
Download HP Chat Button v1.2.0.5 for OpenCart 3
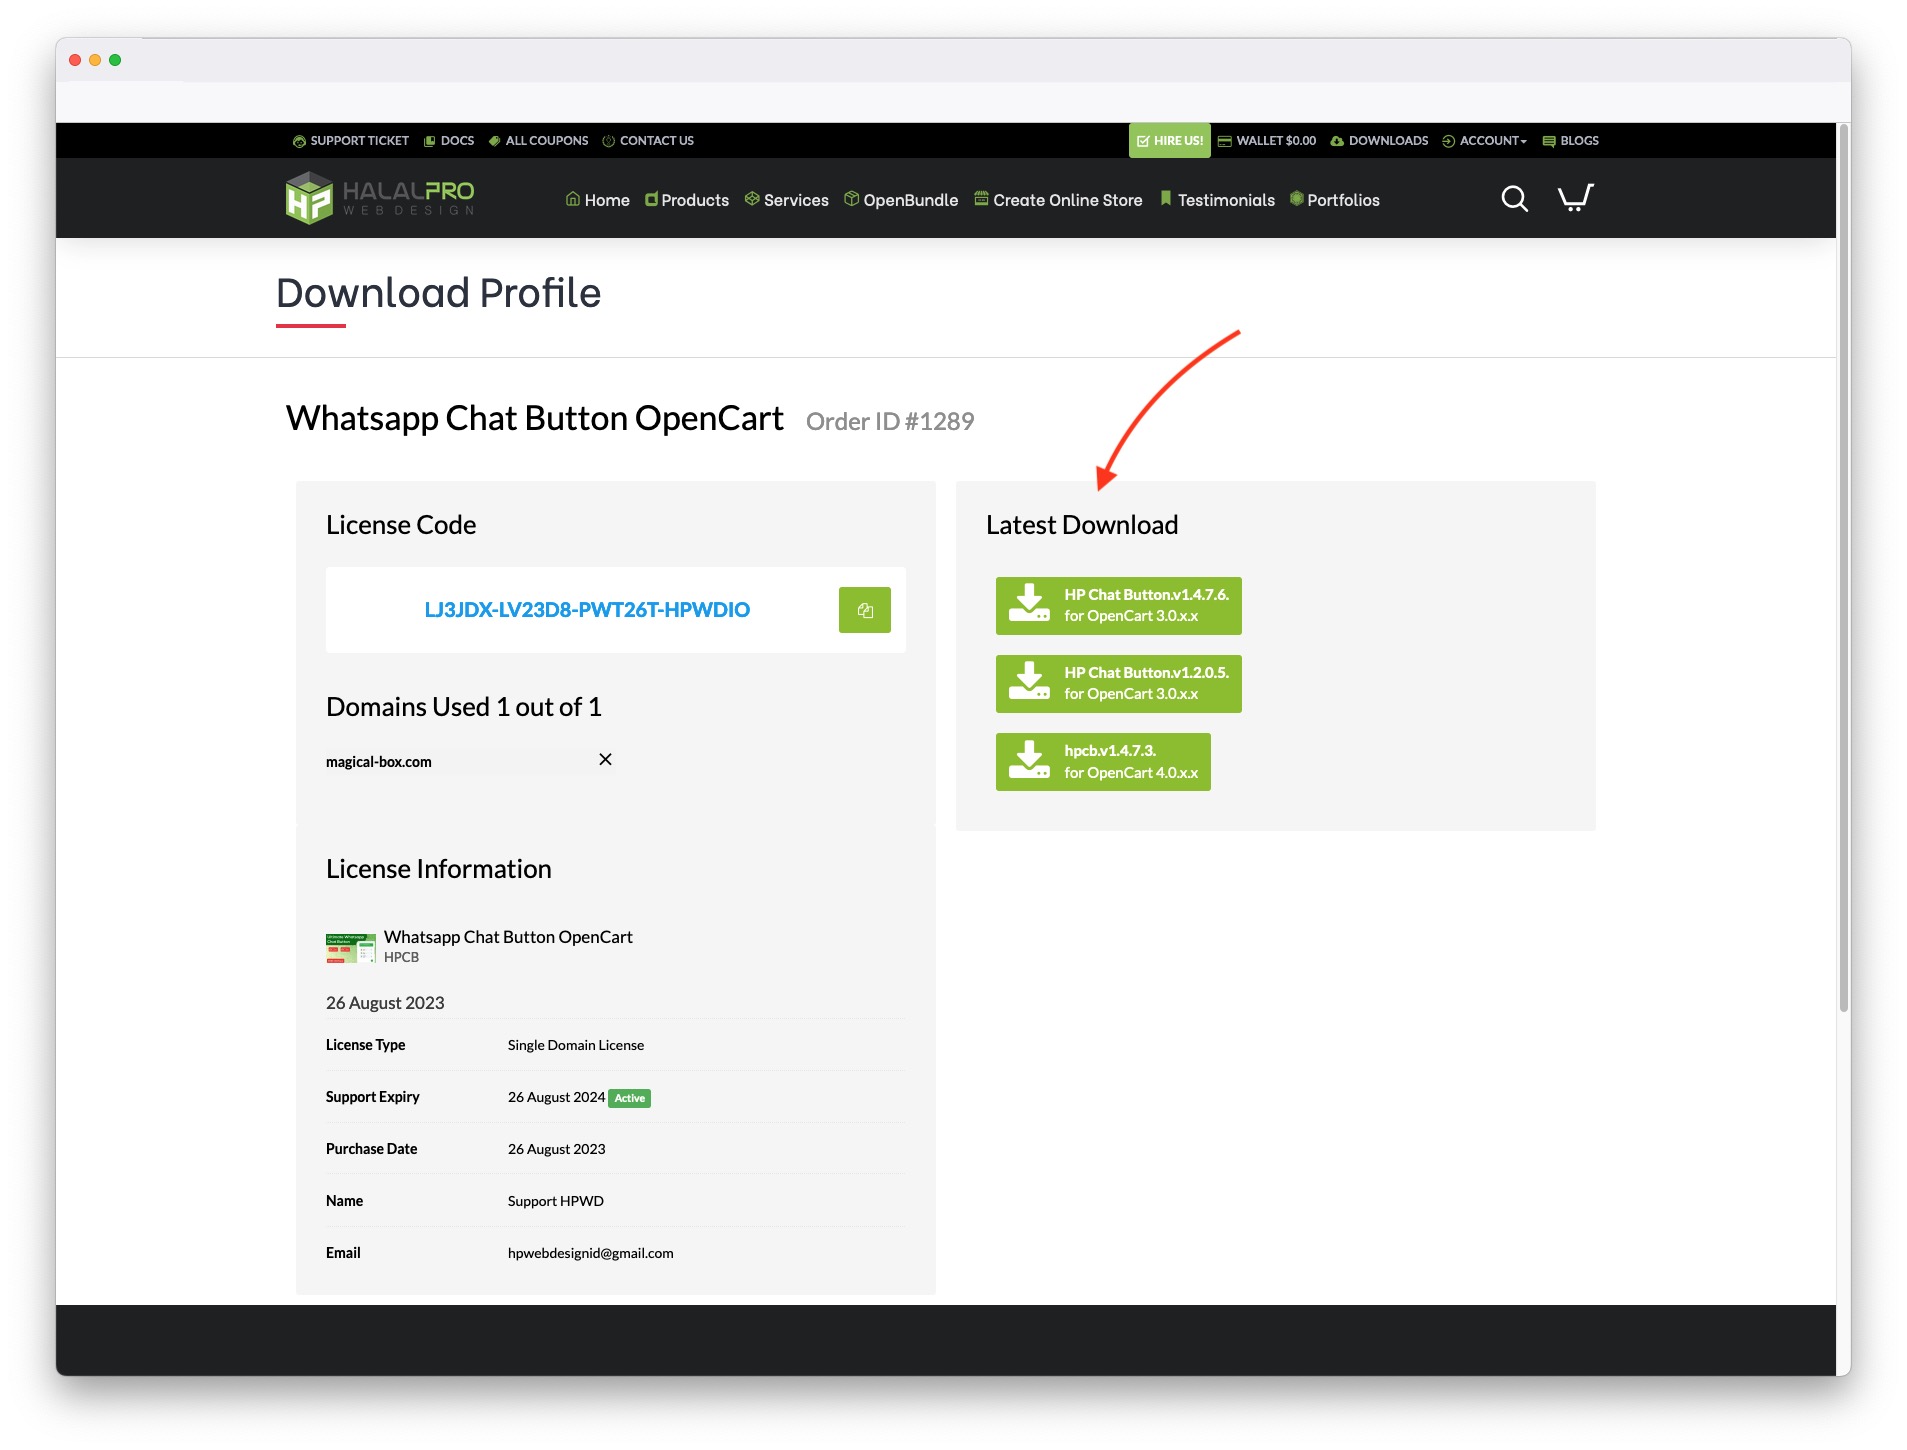[x=1118, y=683]
